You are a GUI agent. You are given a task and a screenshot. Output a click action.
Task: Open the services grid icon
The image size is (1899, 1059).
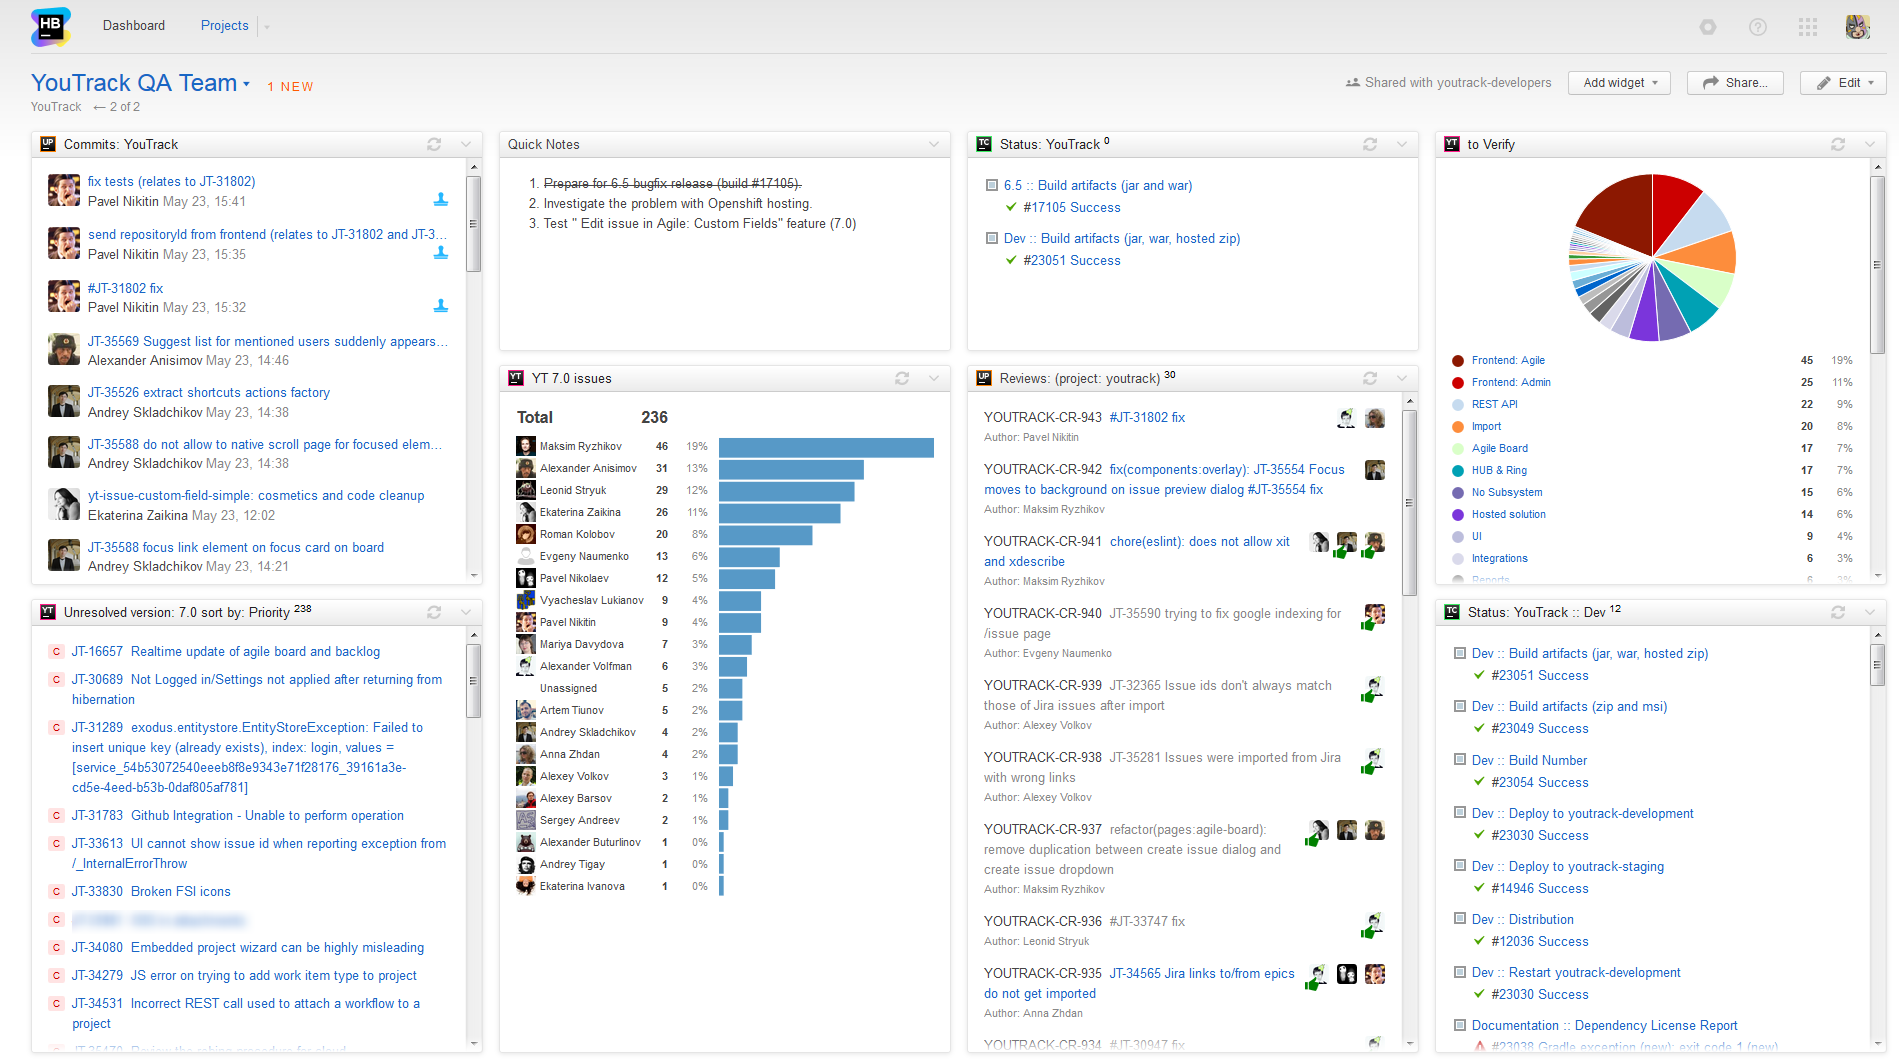(x=1808, y=27)
